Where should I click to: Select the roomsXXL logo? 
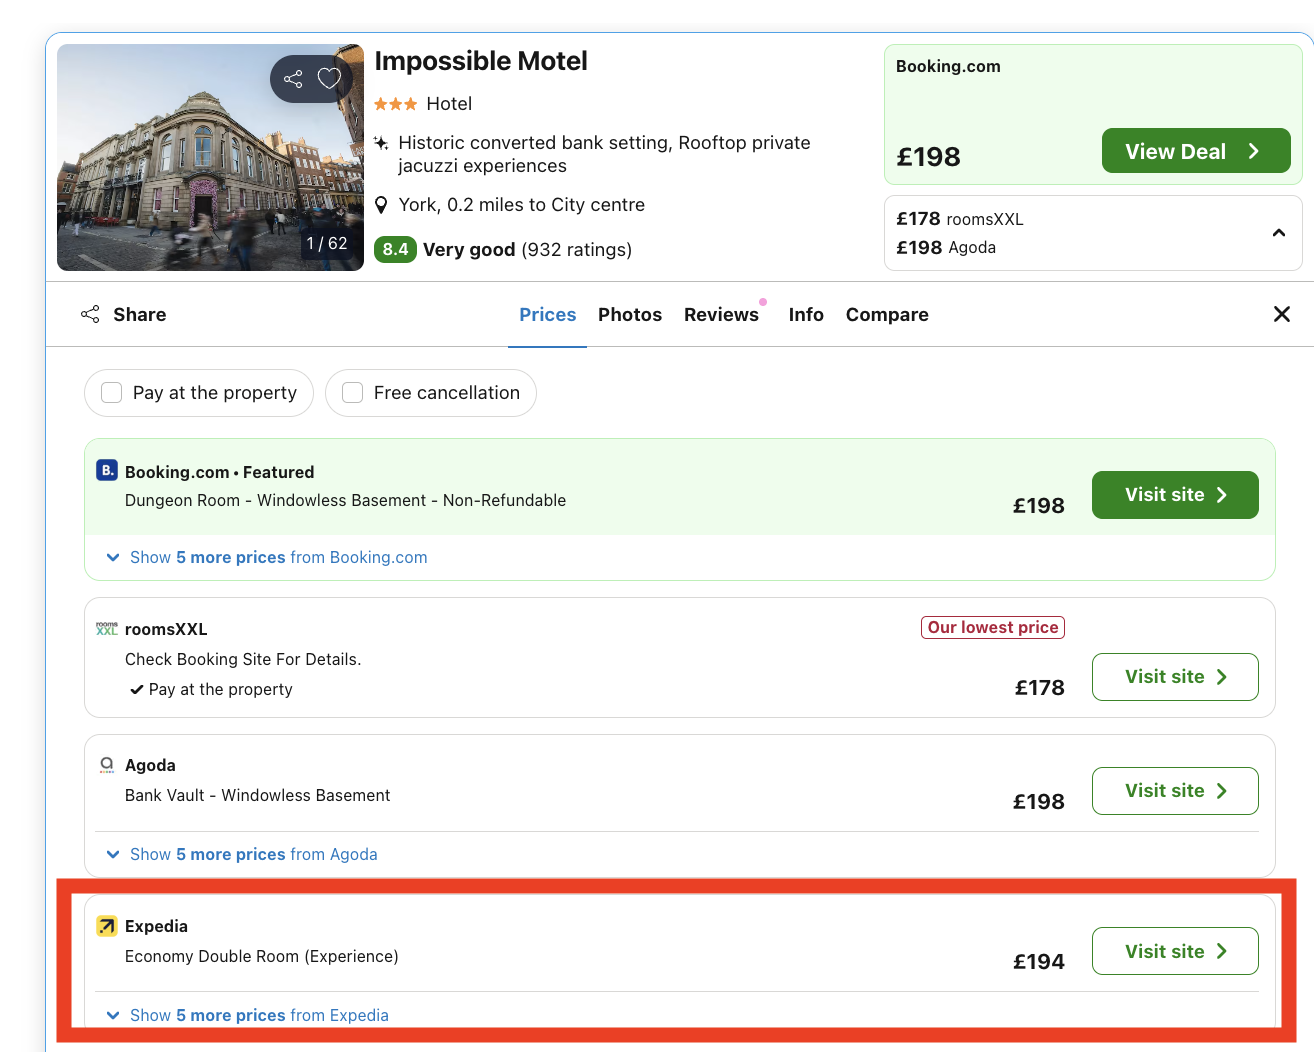tap(106, 628)
